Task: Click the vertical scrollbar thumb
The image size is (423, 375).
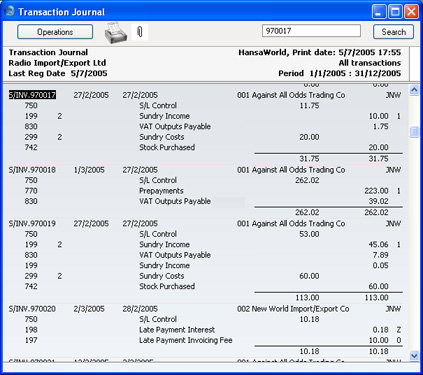Action: point(414,132)
